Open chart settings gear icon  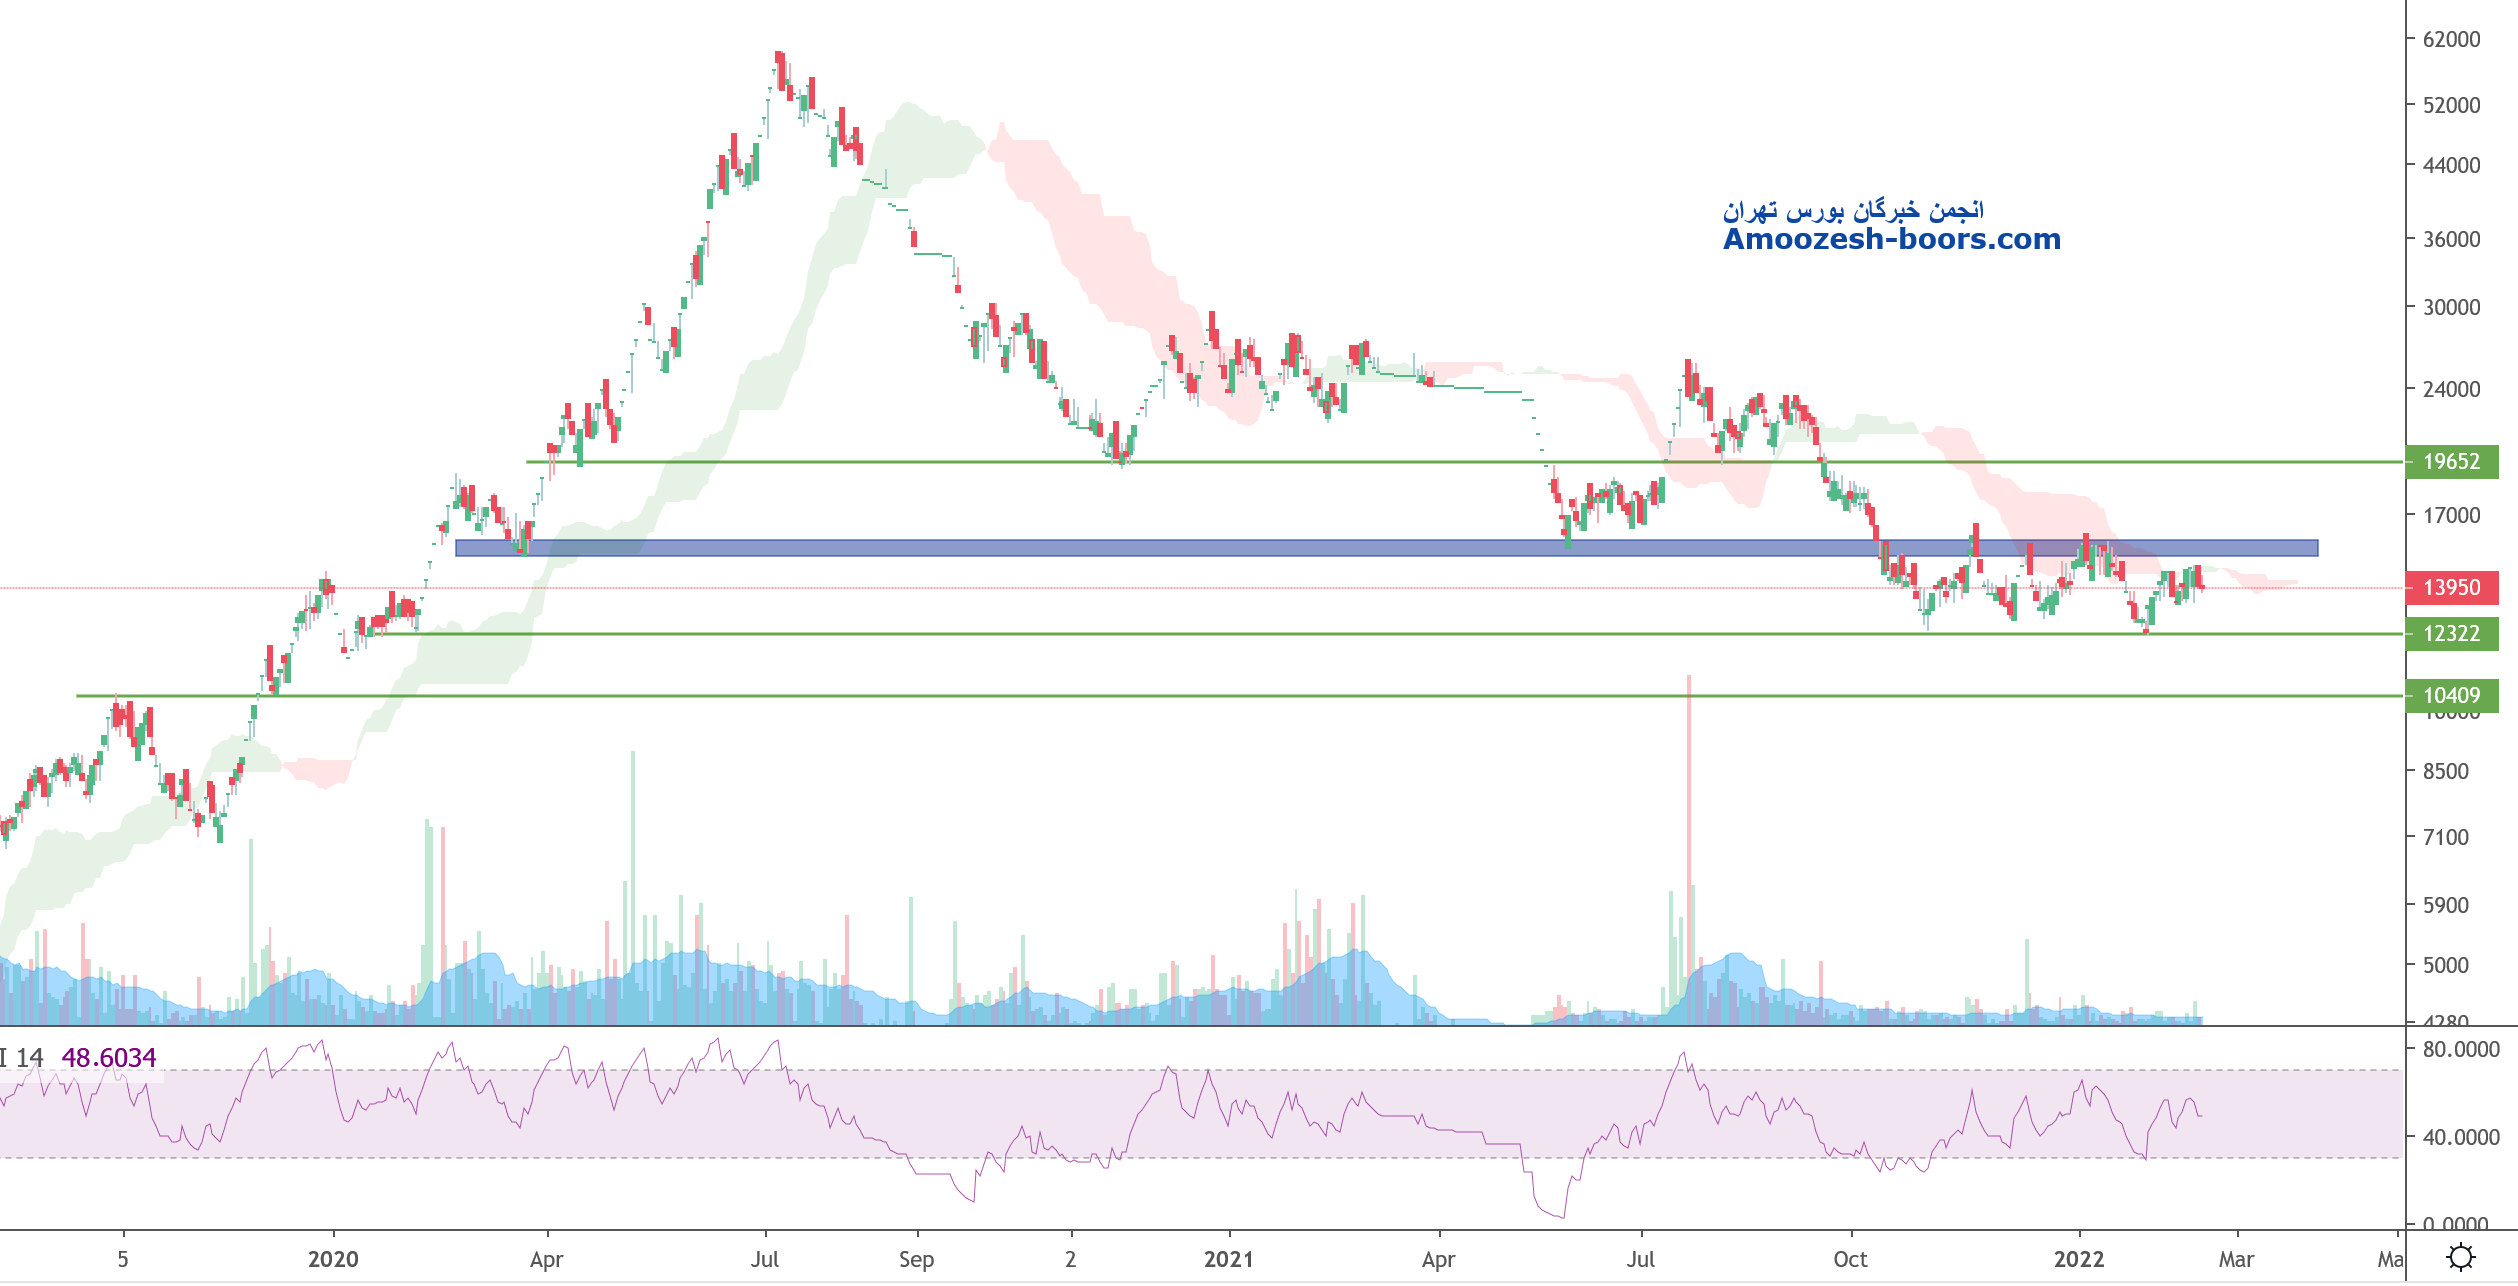point(2460,1256)
